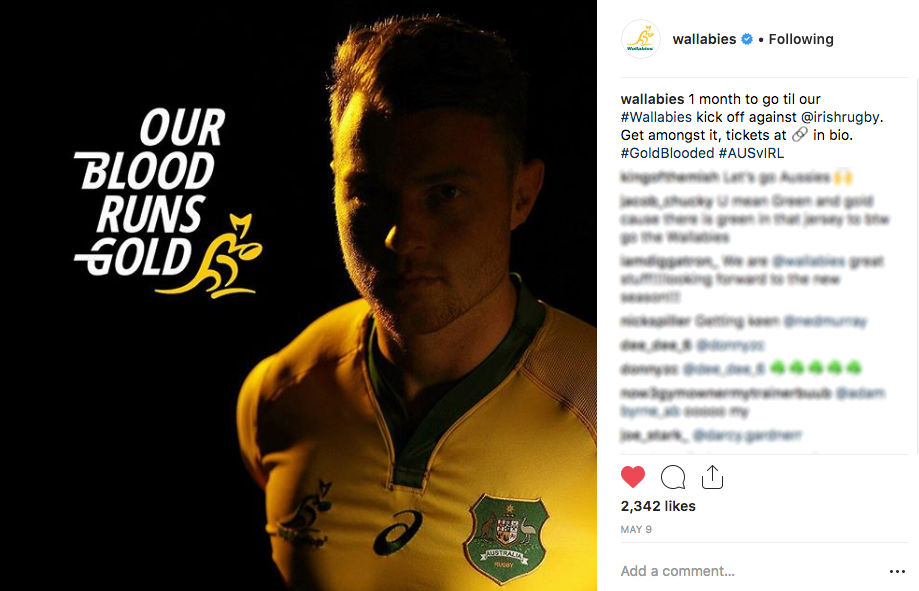The width and height of the screenshot is (919, 591).
Task: Click the #AUSvIRL hashtag
Action: tap(751, 153)
